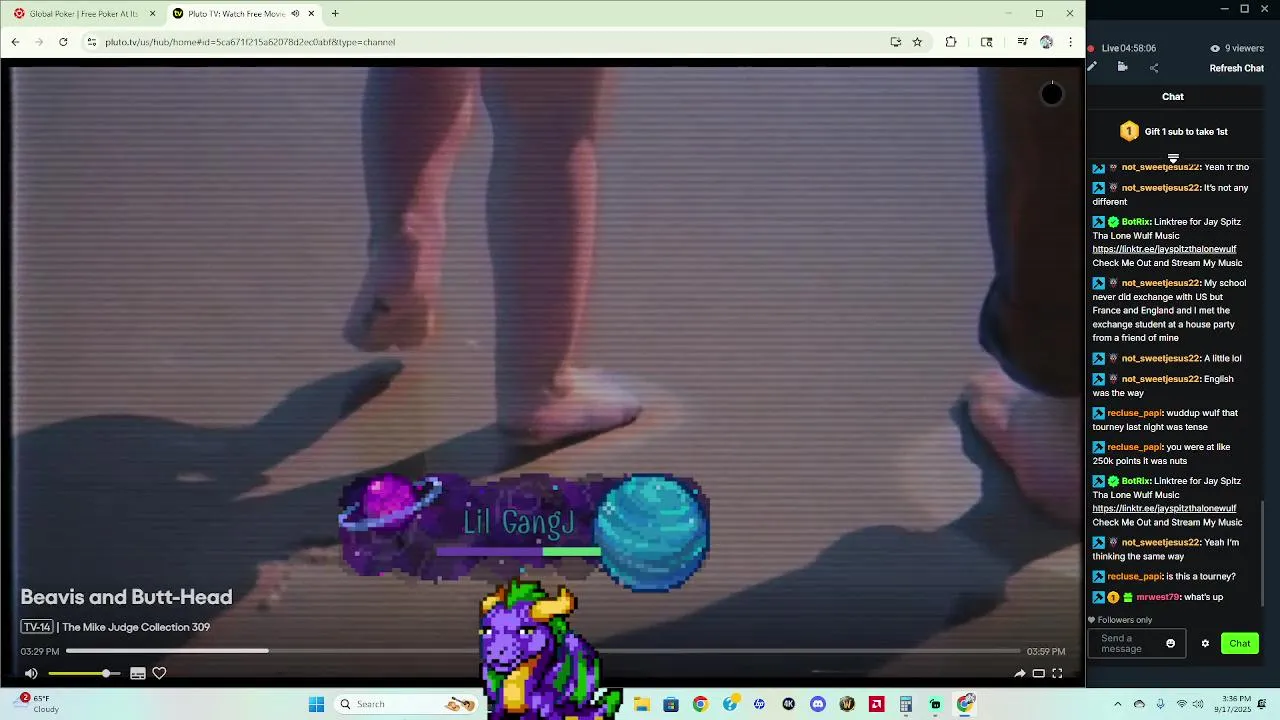The width and height of the screenshot is (1280, 720).
Task: Open chat settings gear
Action: tap(1205, 644)
